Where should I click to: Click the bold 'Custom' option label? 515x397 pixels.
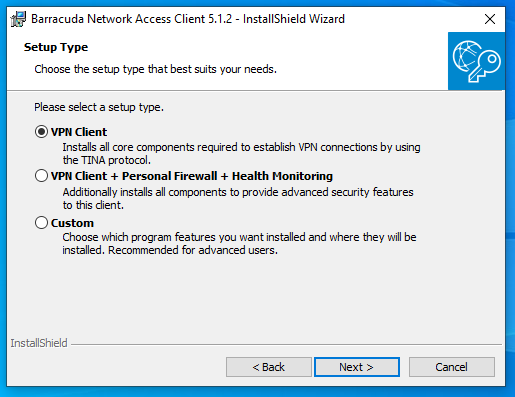point(72,223)
